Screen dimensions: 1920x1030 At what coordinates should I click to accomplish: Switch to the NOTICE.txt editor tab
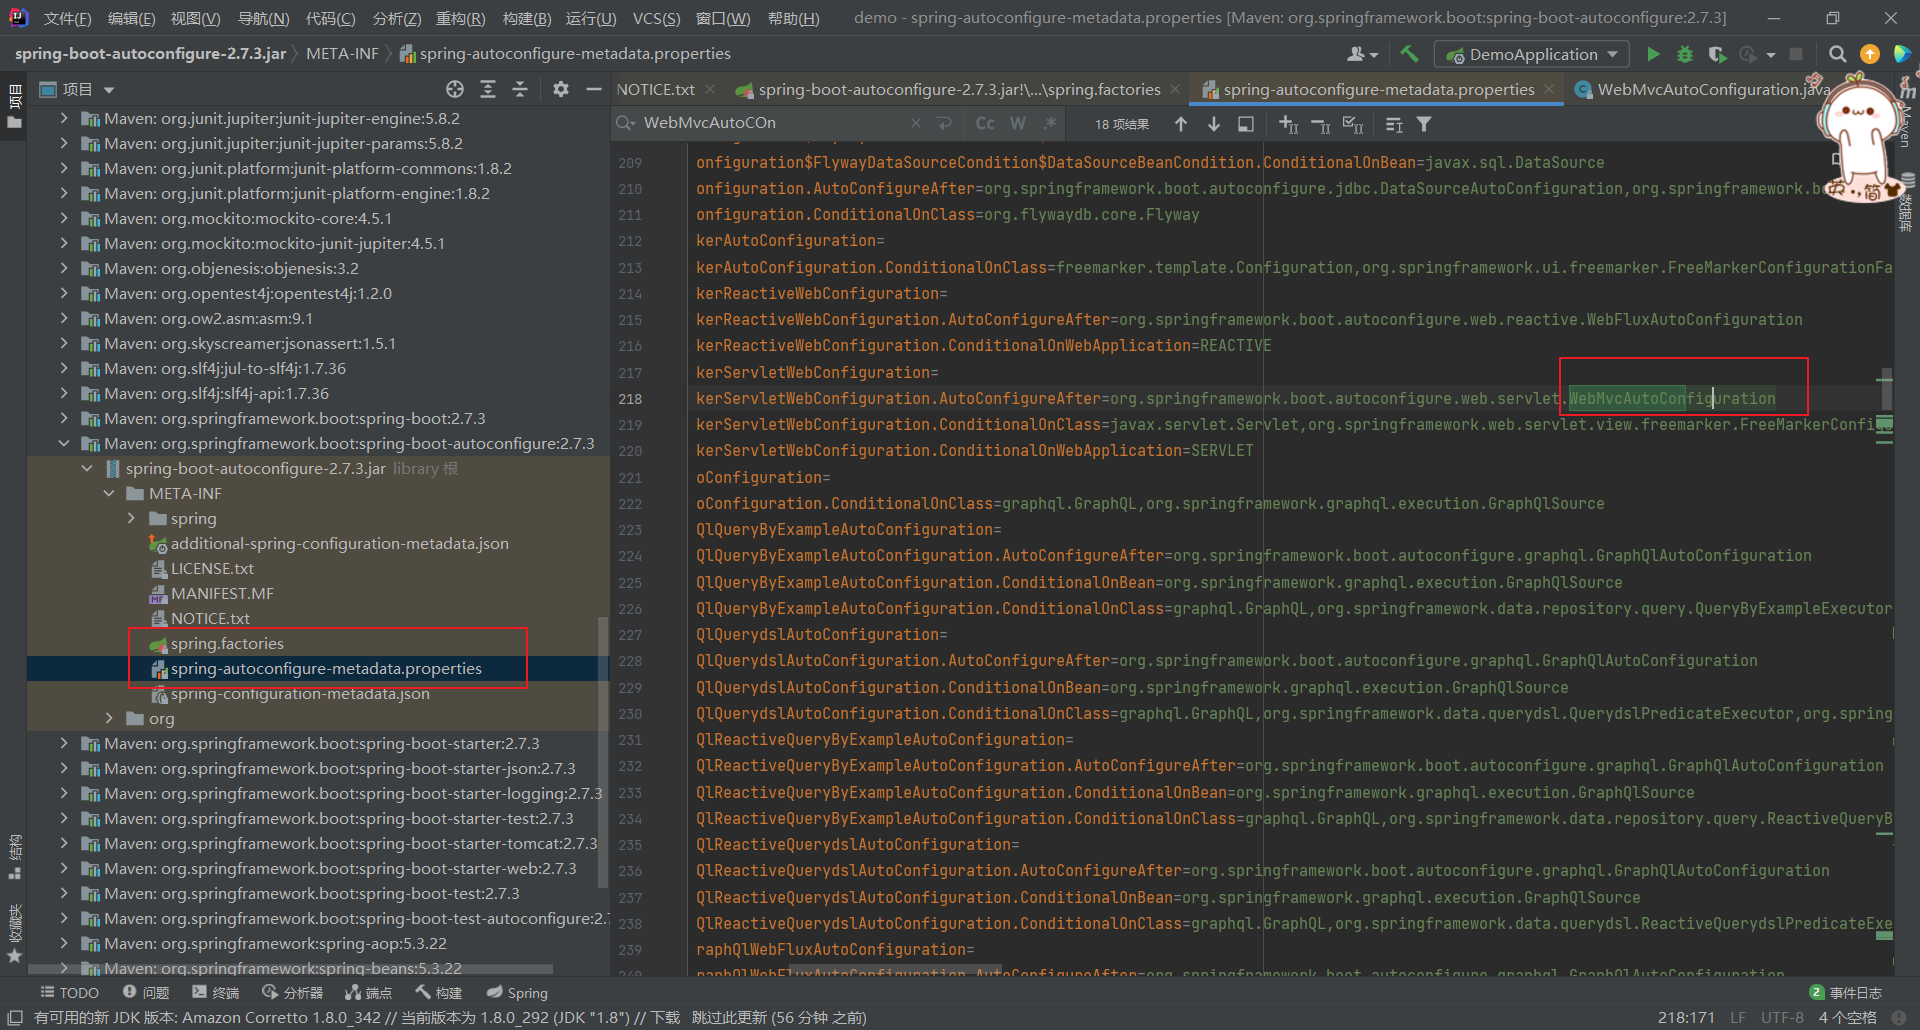656,89
